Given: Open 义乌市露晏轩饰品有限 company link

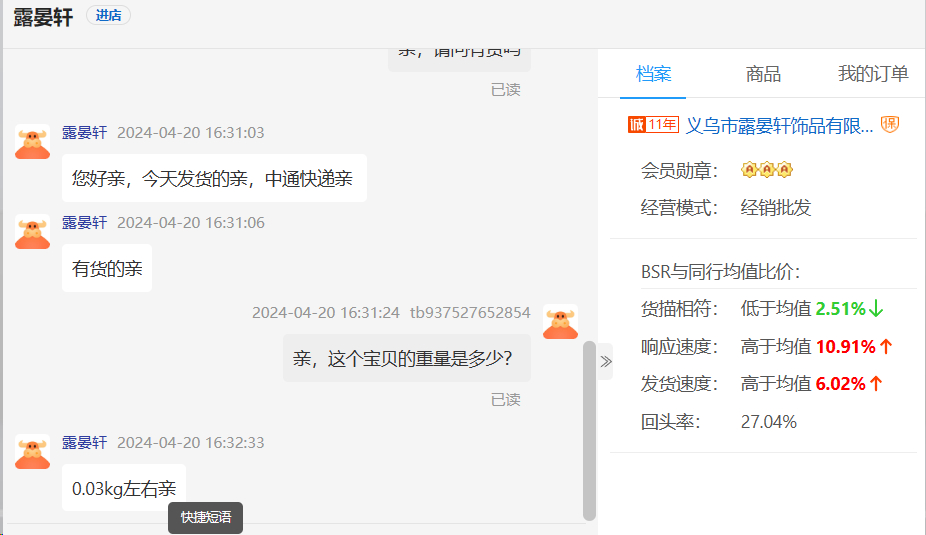Looking at the screenshot, I should [779, 125].
